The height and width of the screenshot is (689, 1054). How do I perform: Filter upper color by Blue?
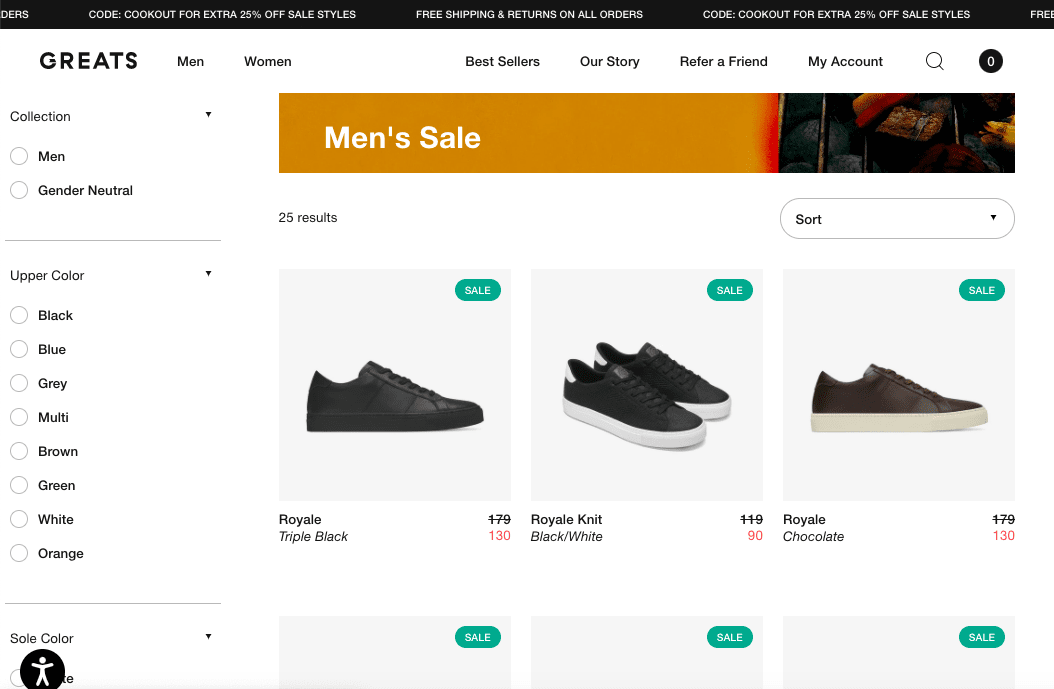[19, 350]
